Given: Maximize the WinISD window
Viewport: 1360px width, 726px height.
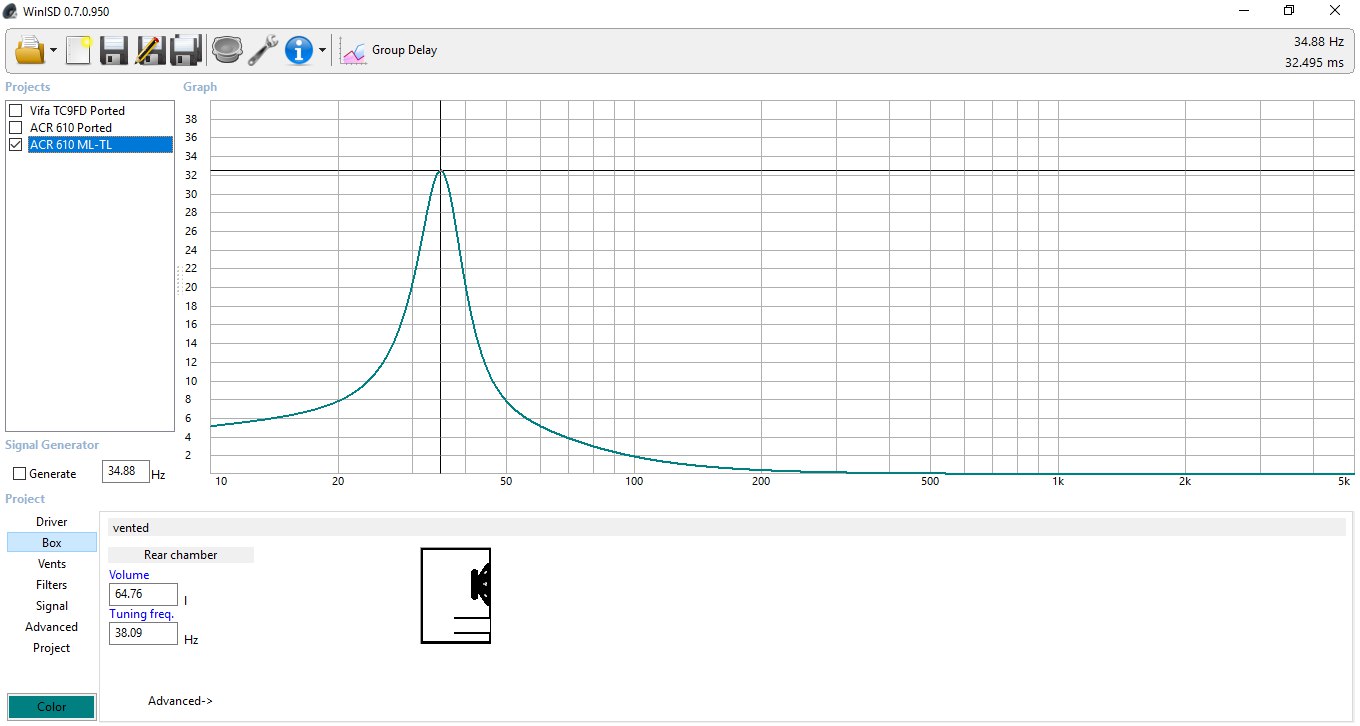Looking at the screenshot, I should pos(1289,11).
